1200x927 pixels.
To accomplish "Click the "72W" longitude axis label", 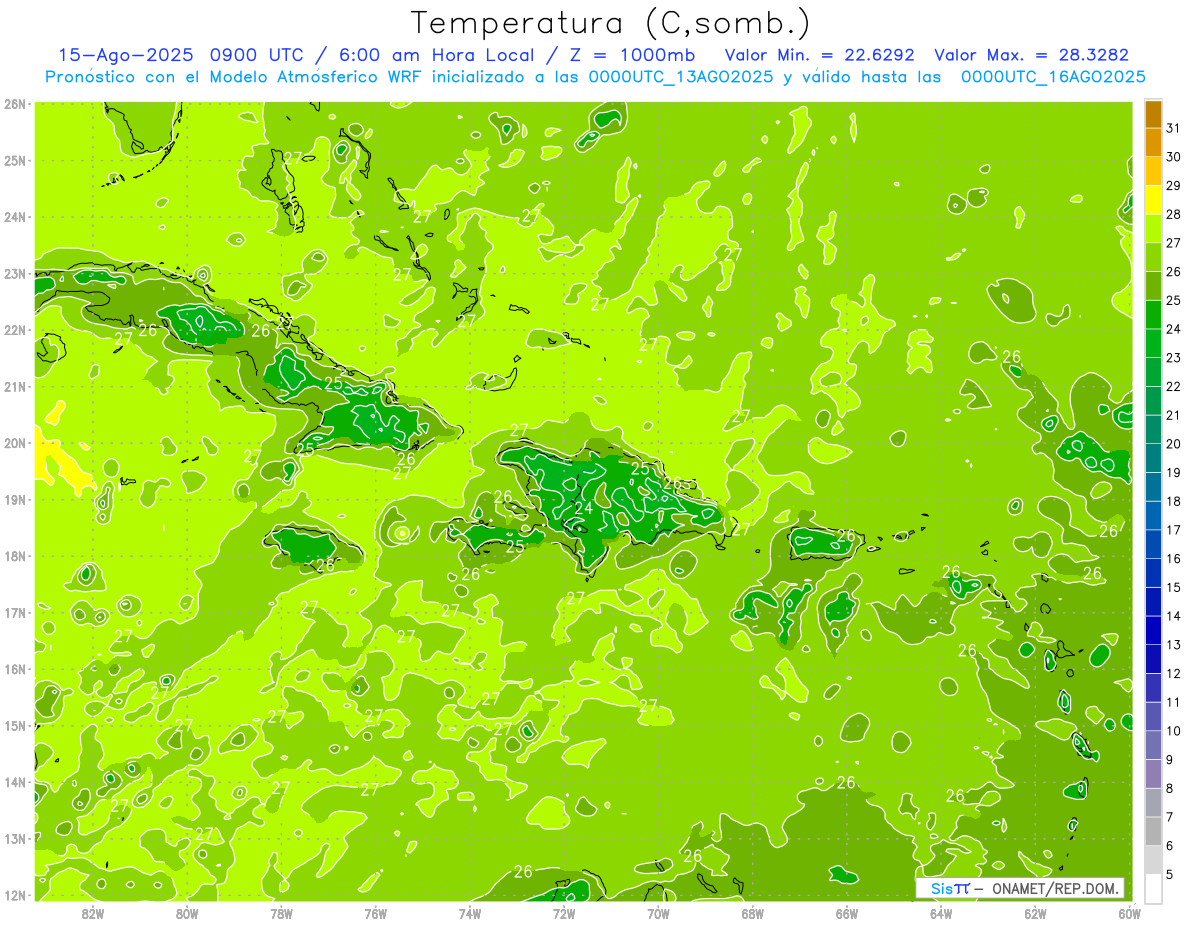I will 564,912.
